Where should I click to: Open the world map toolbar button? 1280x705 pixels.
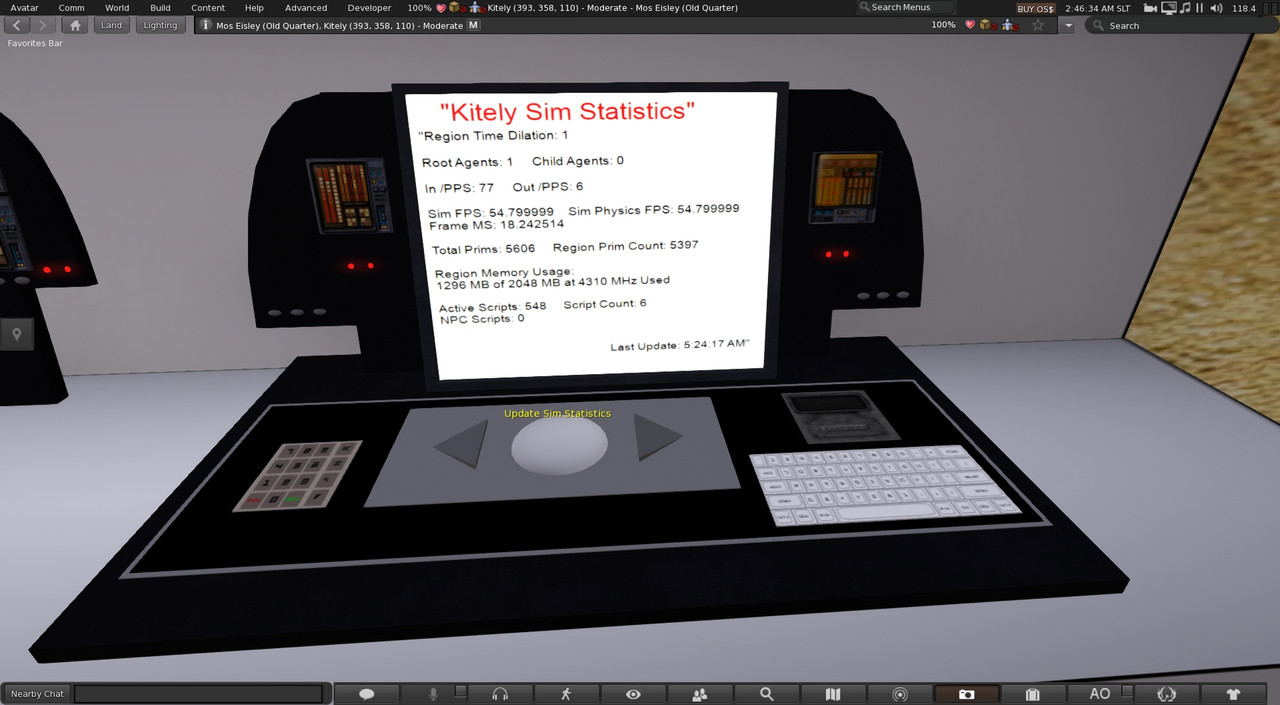[x=833, y=694]
